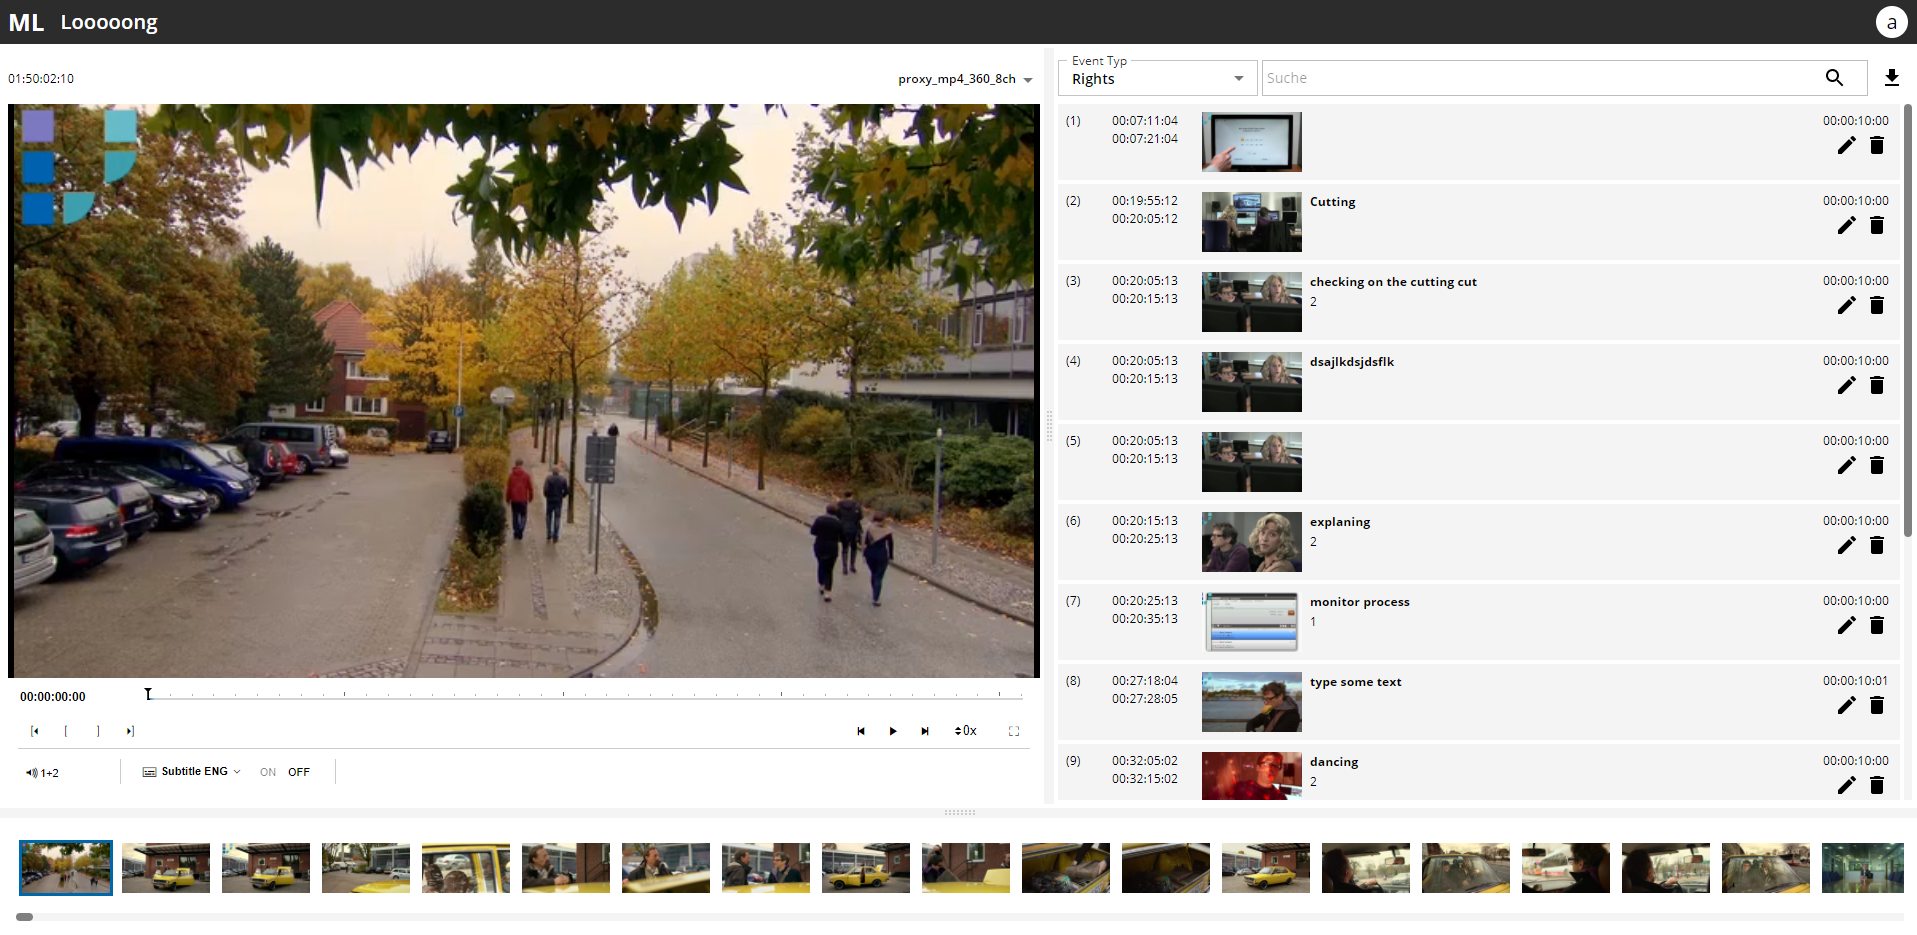
Task: Edit the 'Cutting' event
Action: (1846, 225)
